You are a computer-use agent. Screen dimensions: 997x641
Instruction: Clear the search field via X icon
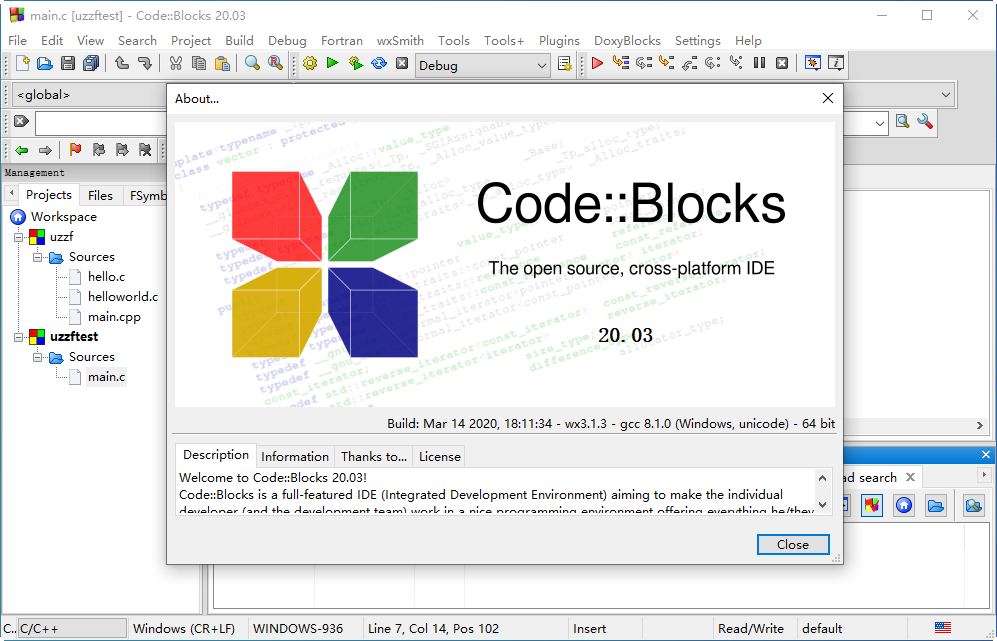tap(22, 121)
